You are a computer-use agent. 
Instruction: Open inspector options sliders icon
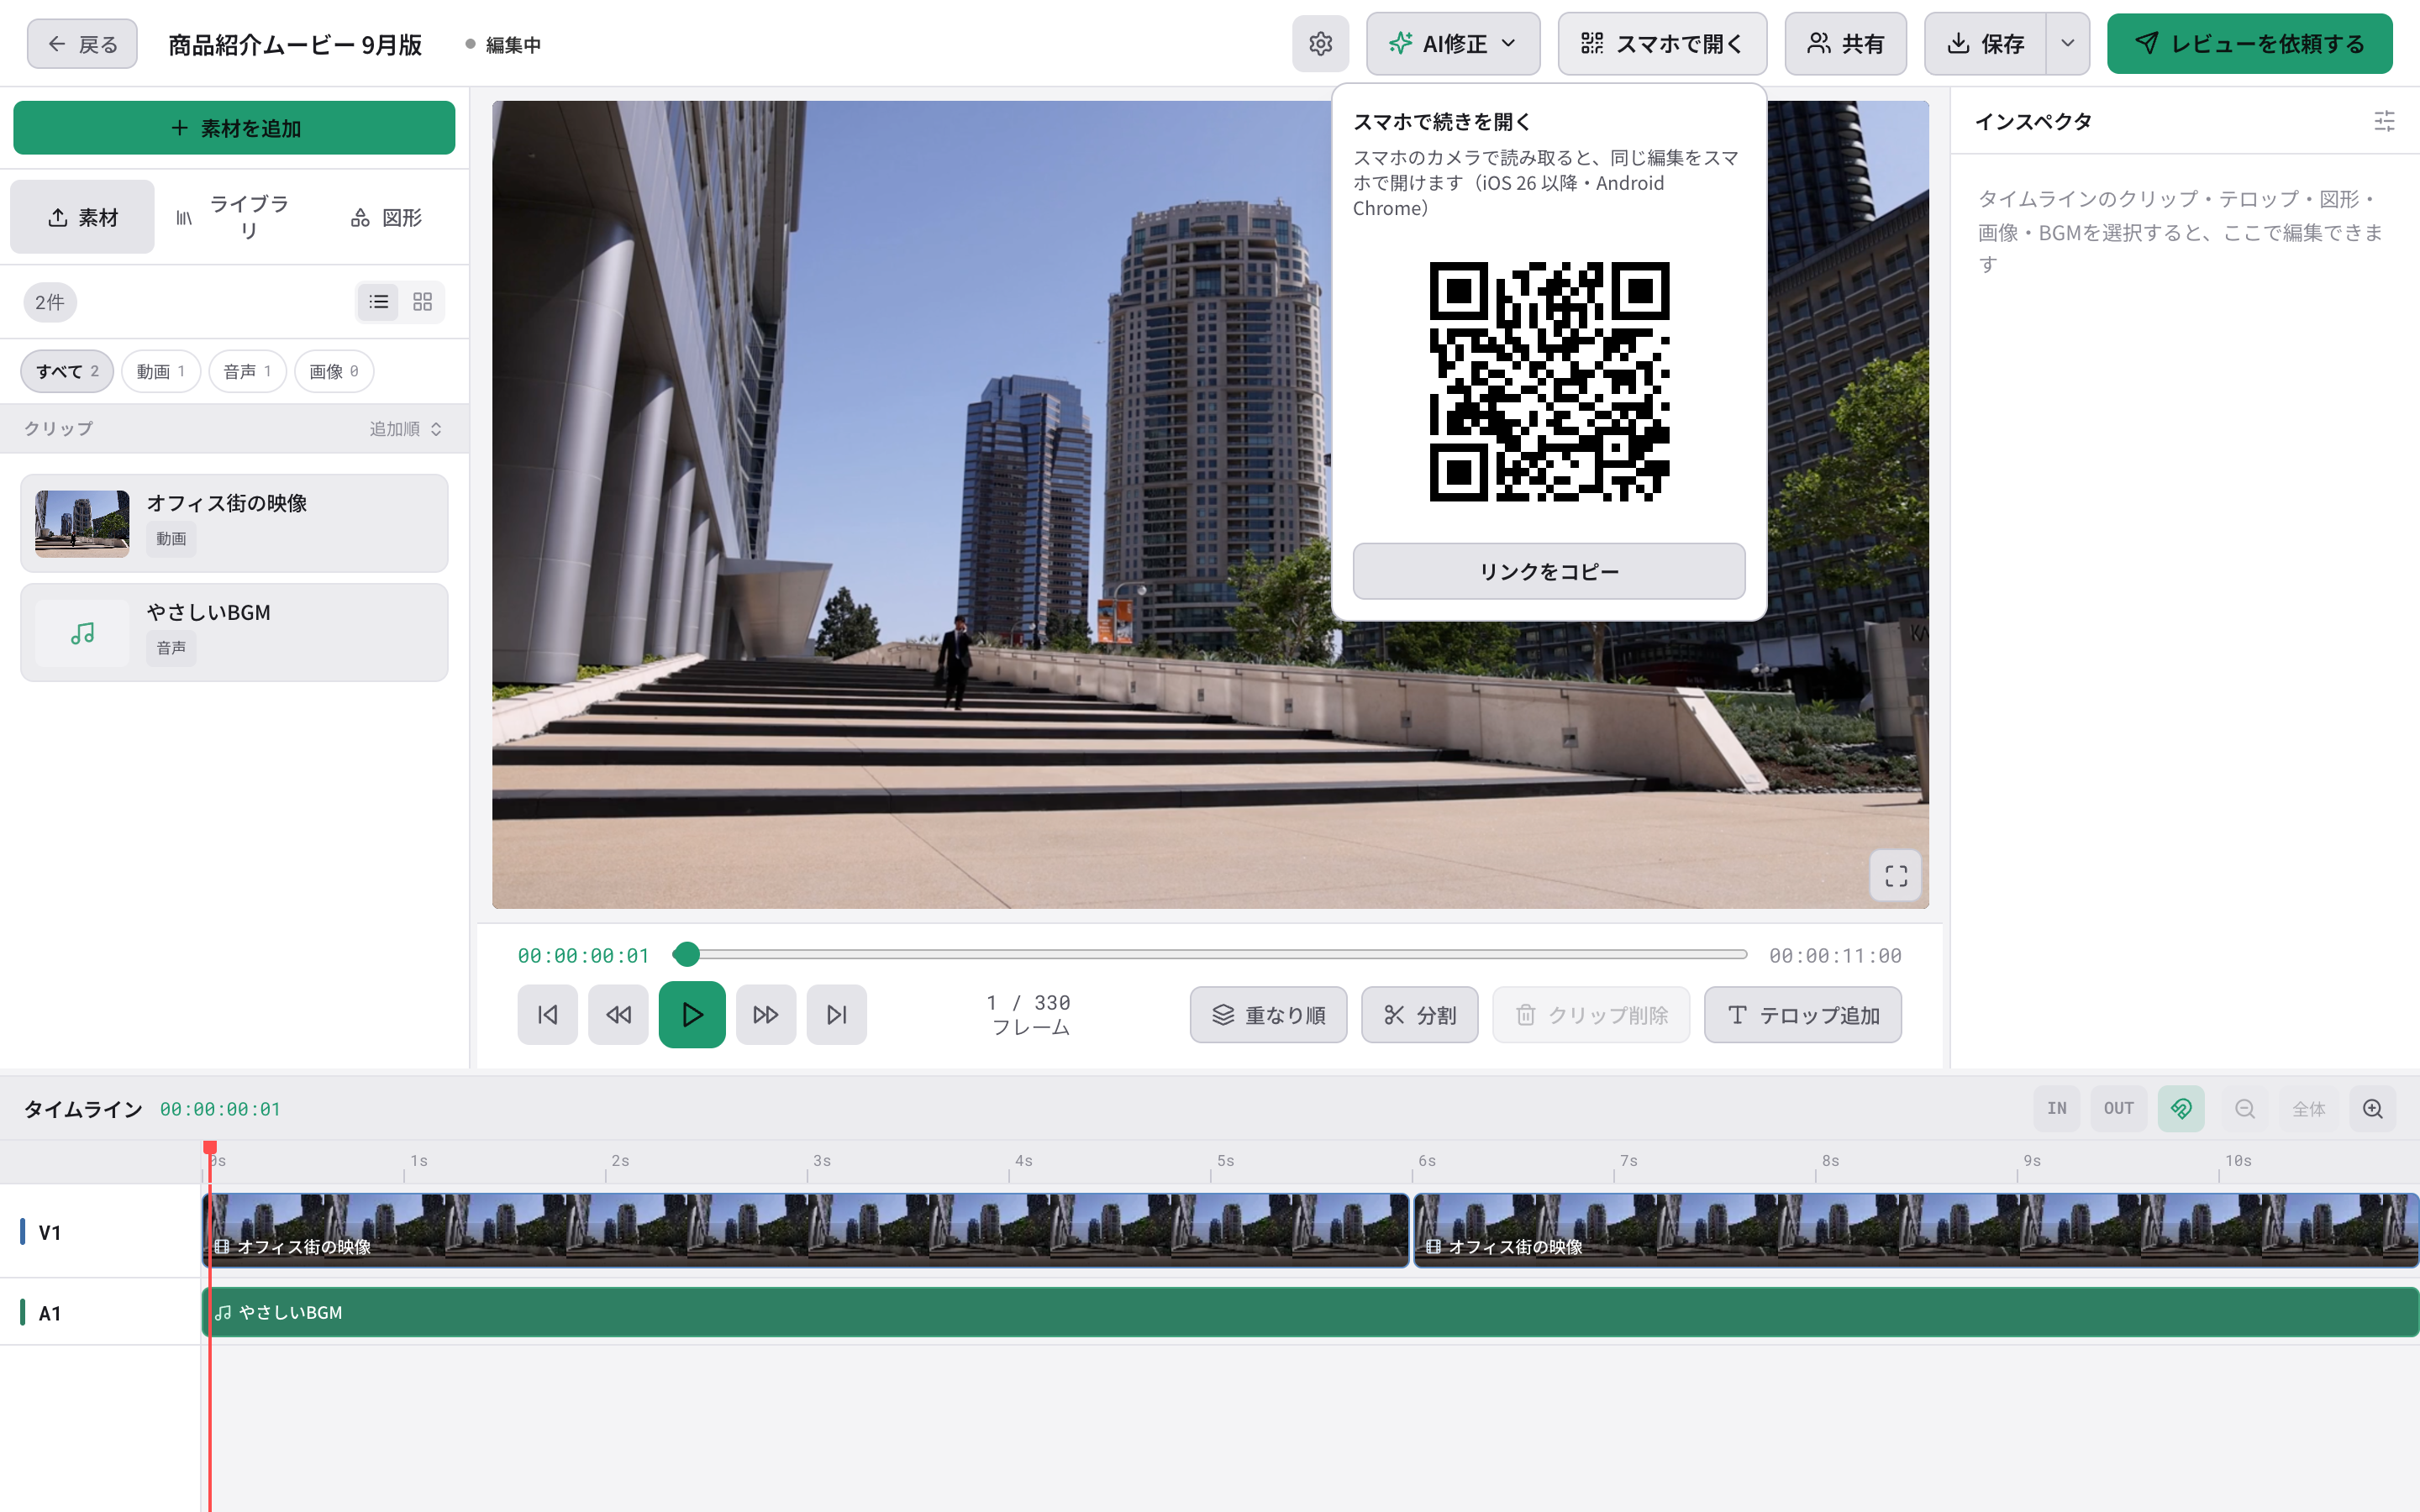pos(2384,122)
